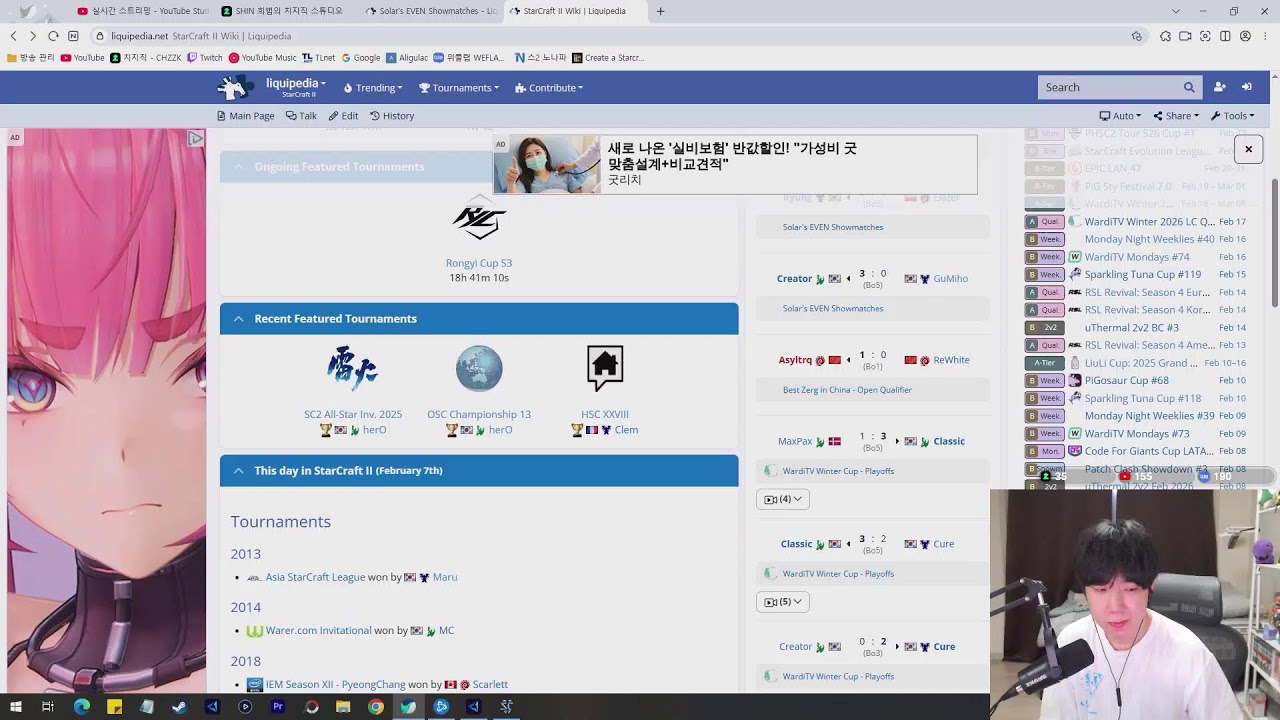Launch Microsoft Edge from taskbar
The image size is (1280, 720).
tap(82, 707)
